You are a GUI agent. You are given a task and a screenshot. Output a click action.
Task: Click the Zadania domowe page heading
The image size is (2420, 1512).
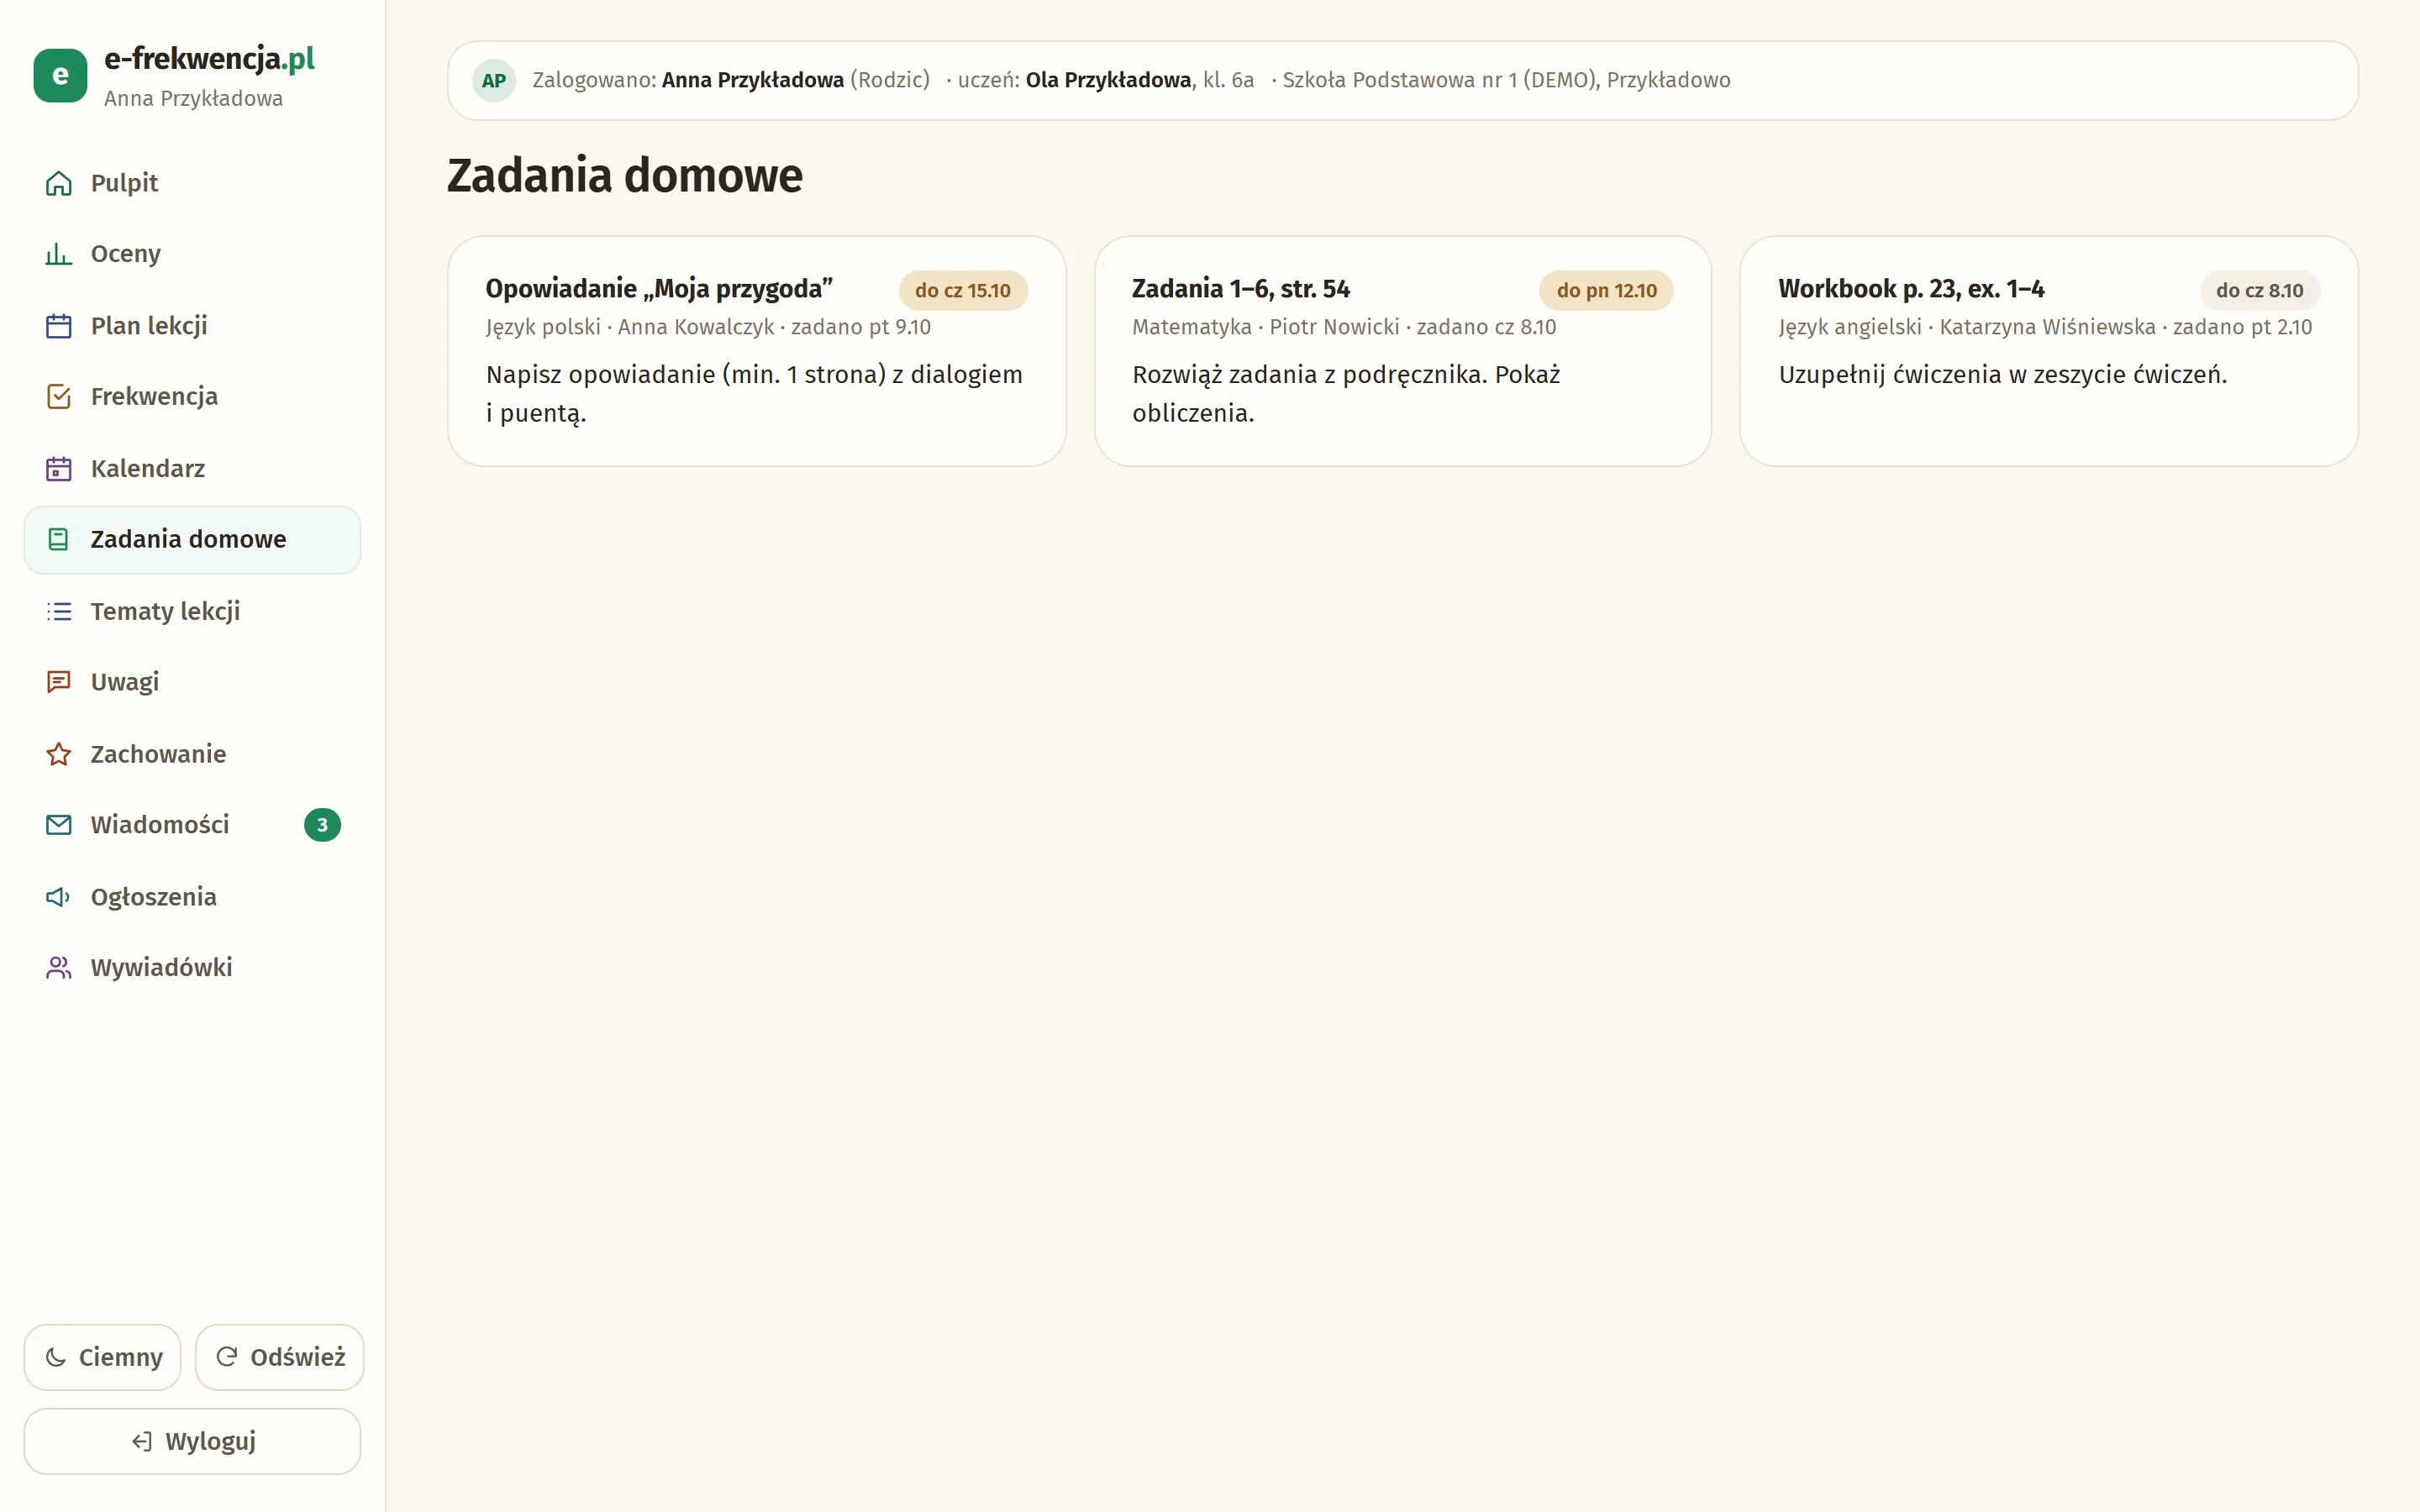[x=625, y=176]
